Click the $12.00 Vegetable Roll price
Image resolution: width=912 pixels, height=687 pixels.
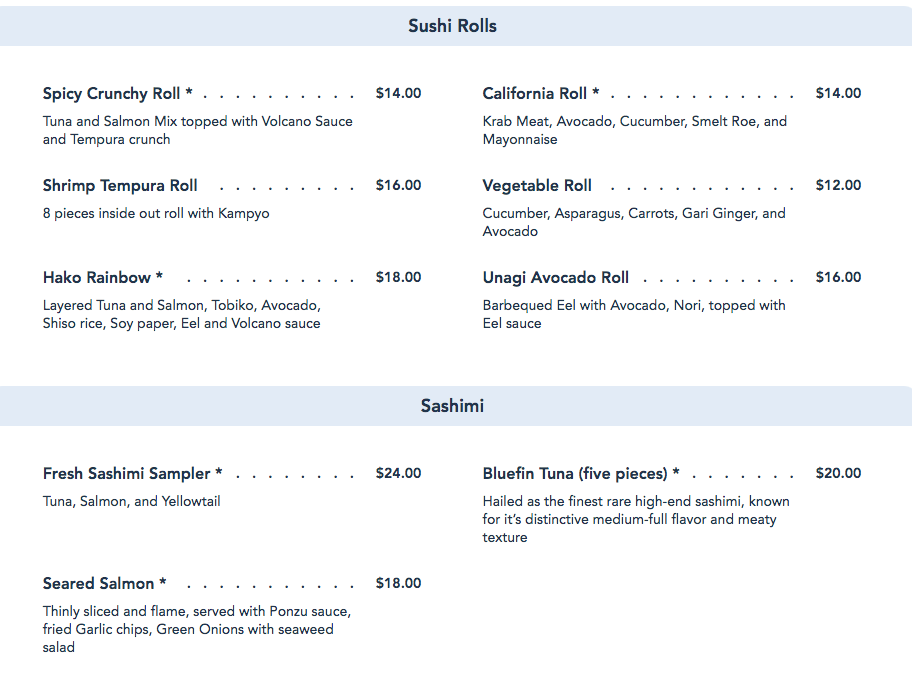(x=838, y=186)
